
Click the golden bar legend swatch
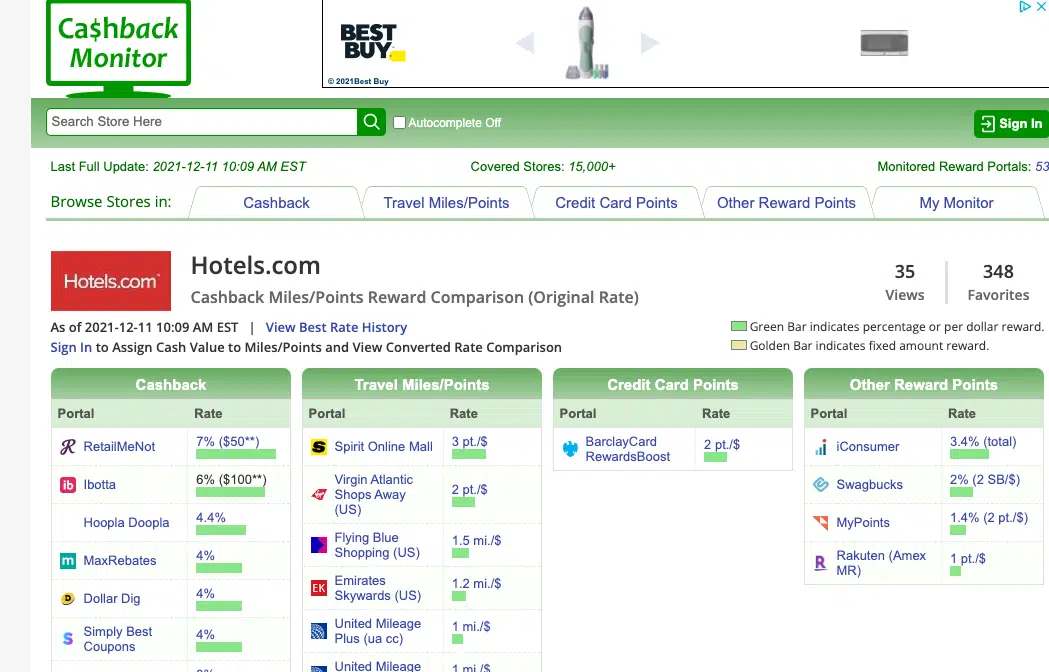[739, 345]
